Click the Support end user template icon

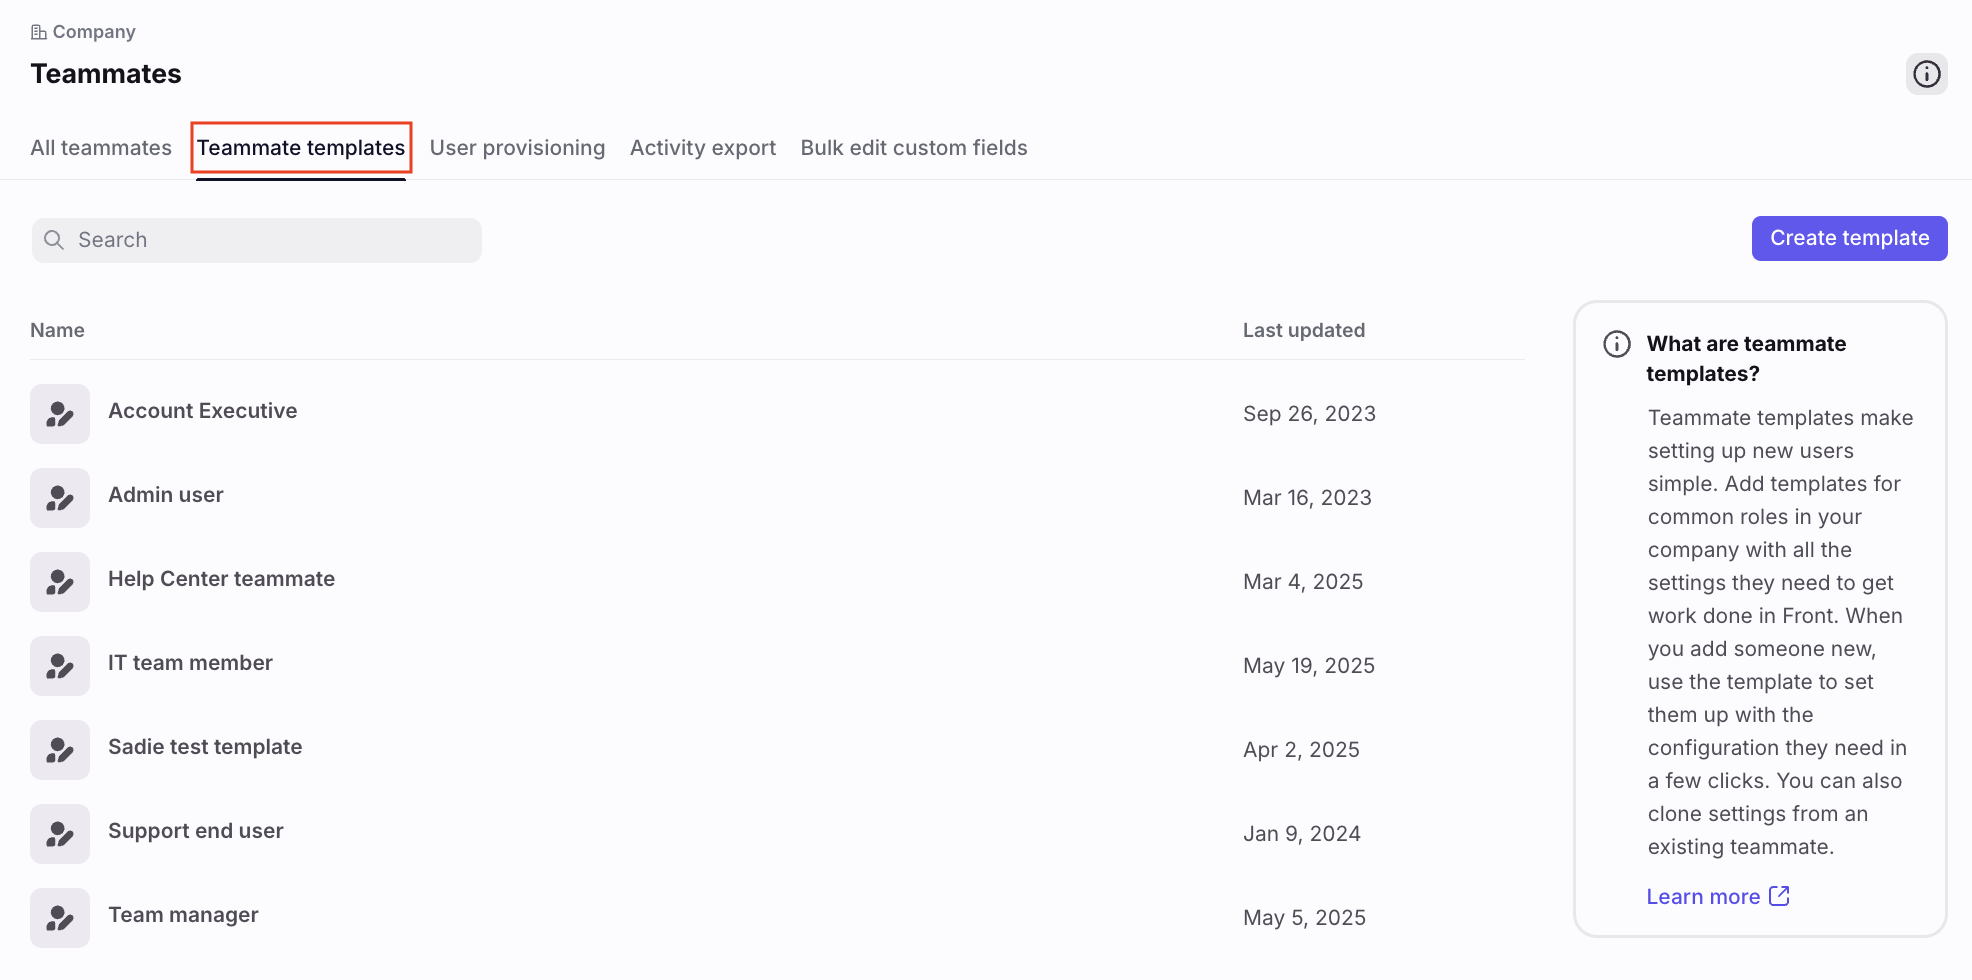coord(60,834)
